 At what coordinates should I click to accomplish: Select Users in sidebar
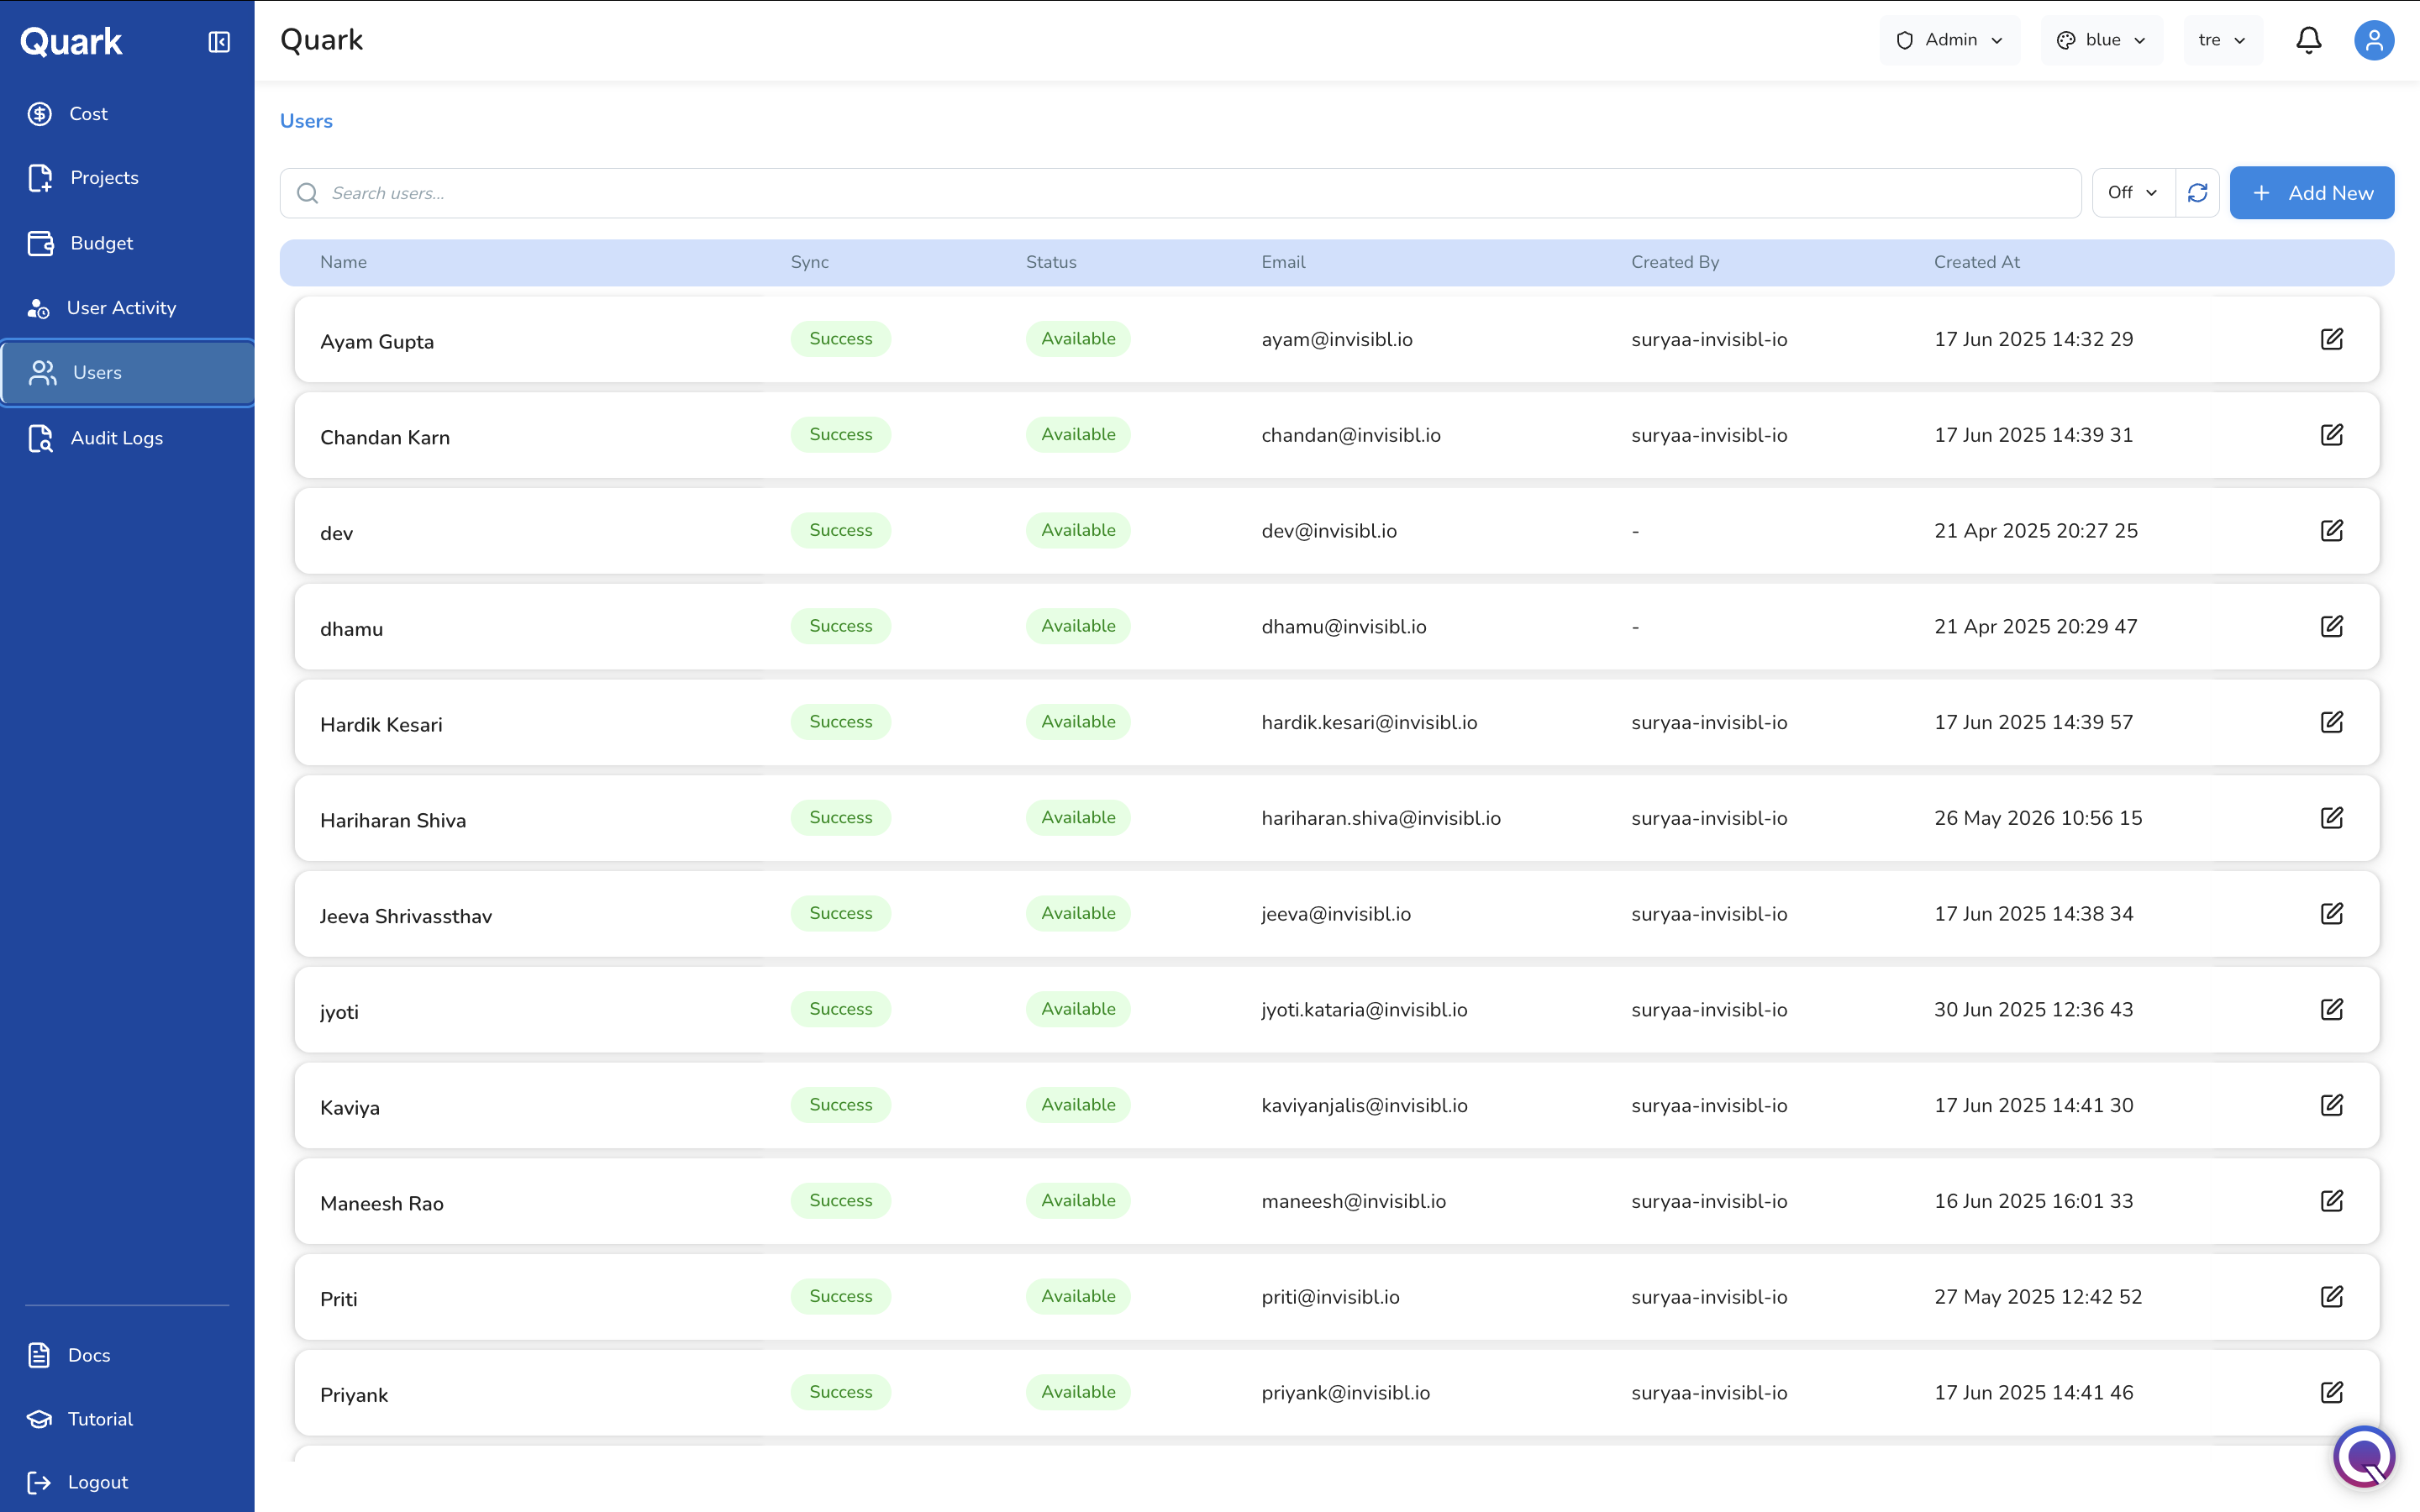127,373
